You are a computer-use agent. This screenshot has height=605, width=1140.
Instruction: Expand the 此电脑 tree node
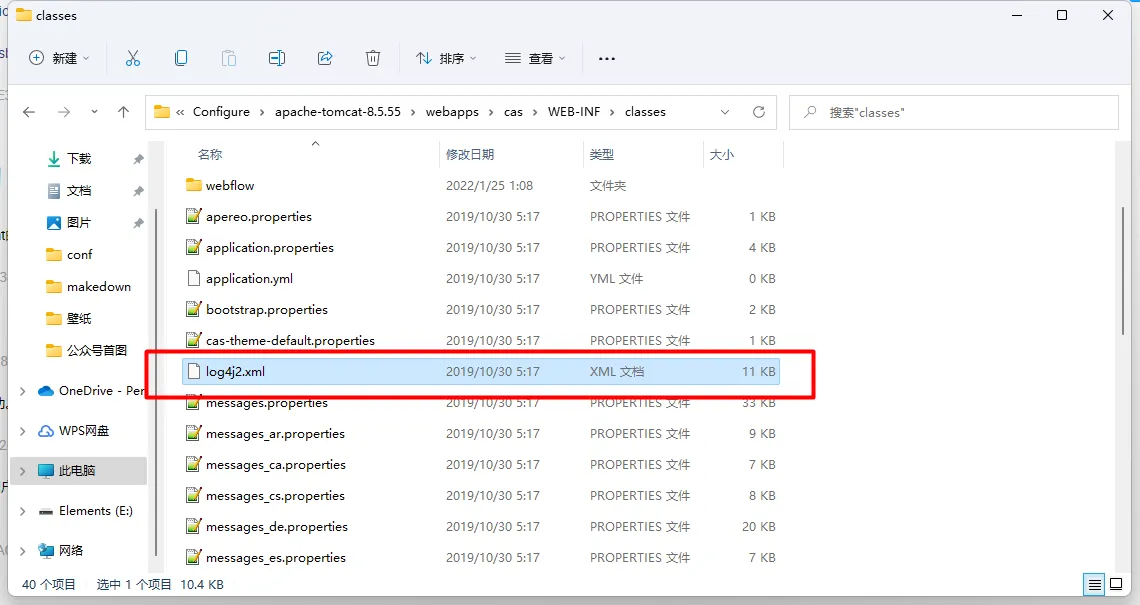point(23,471)
